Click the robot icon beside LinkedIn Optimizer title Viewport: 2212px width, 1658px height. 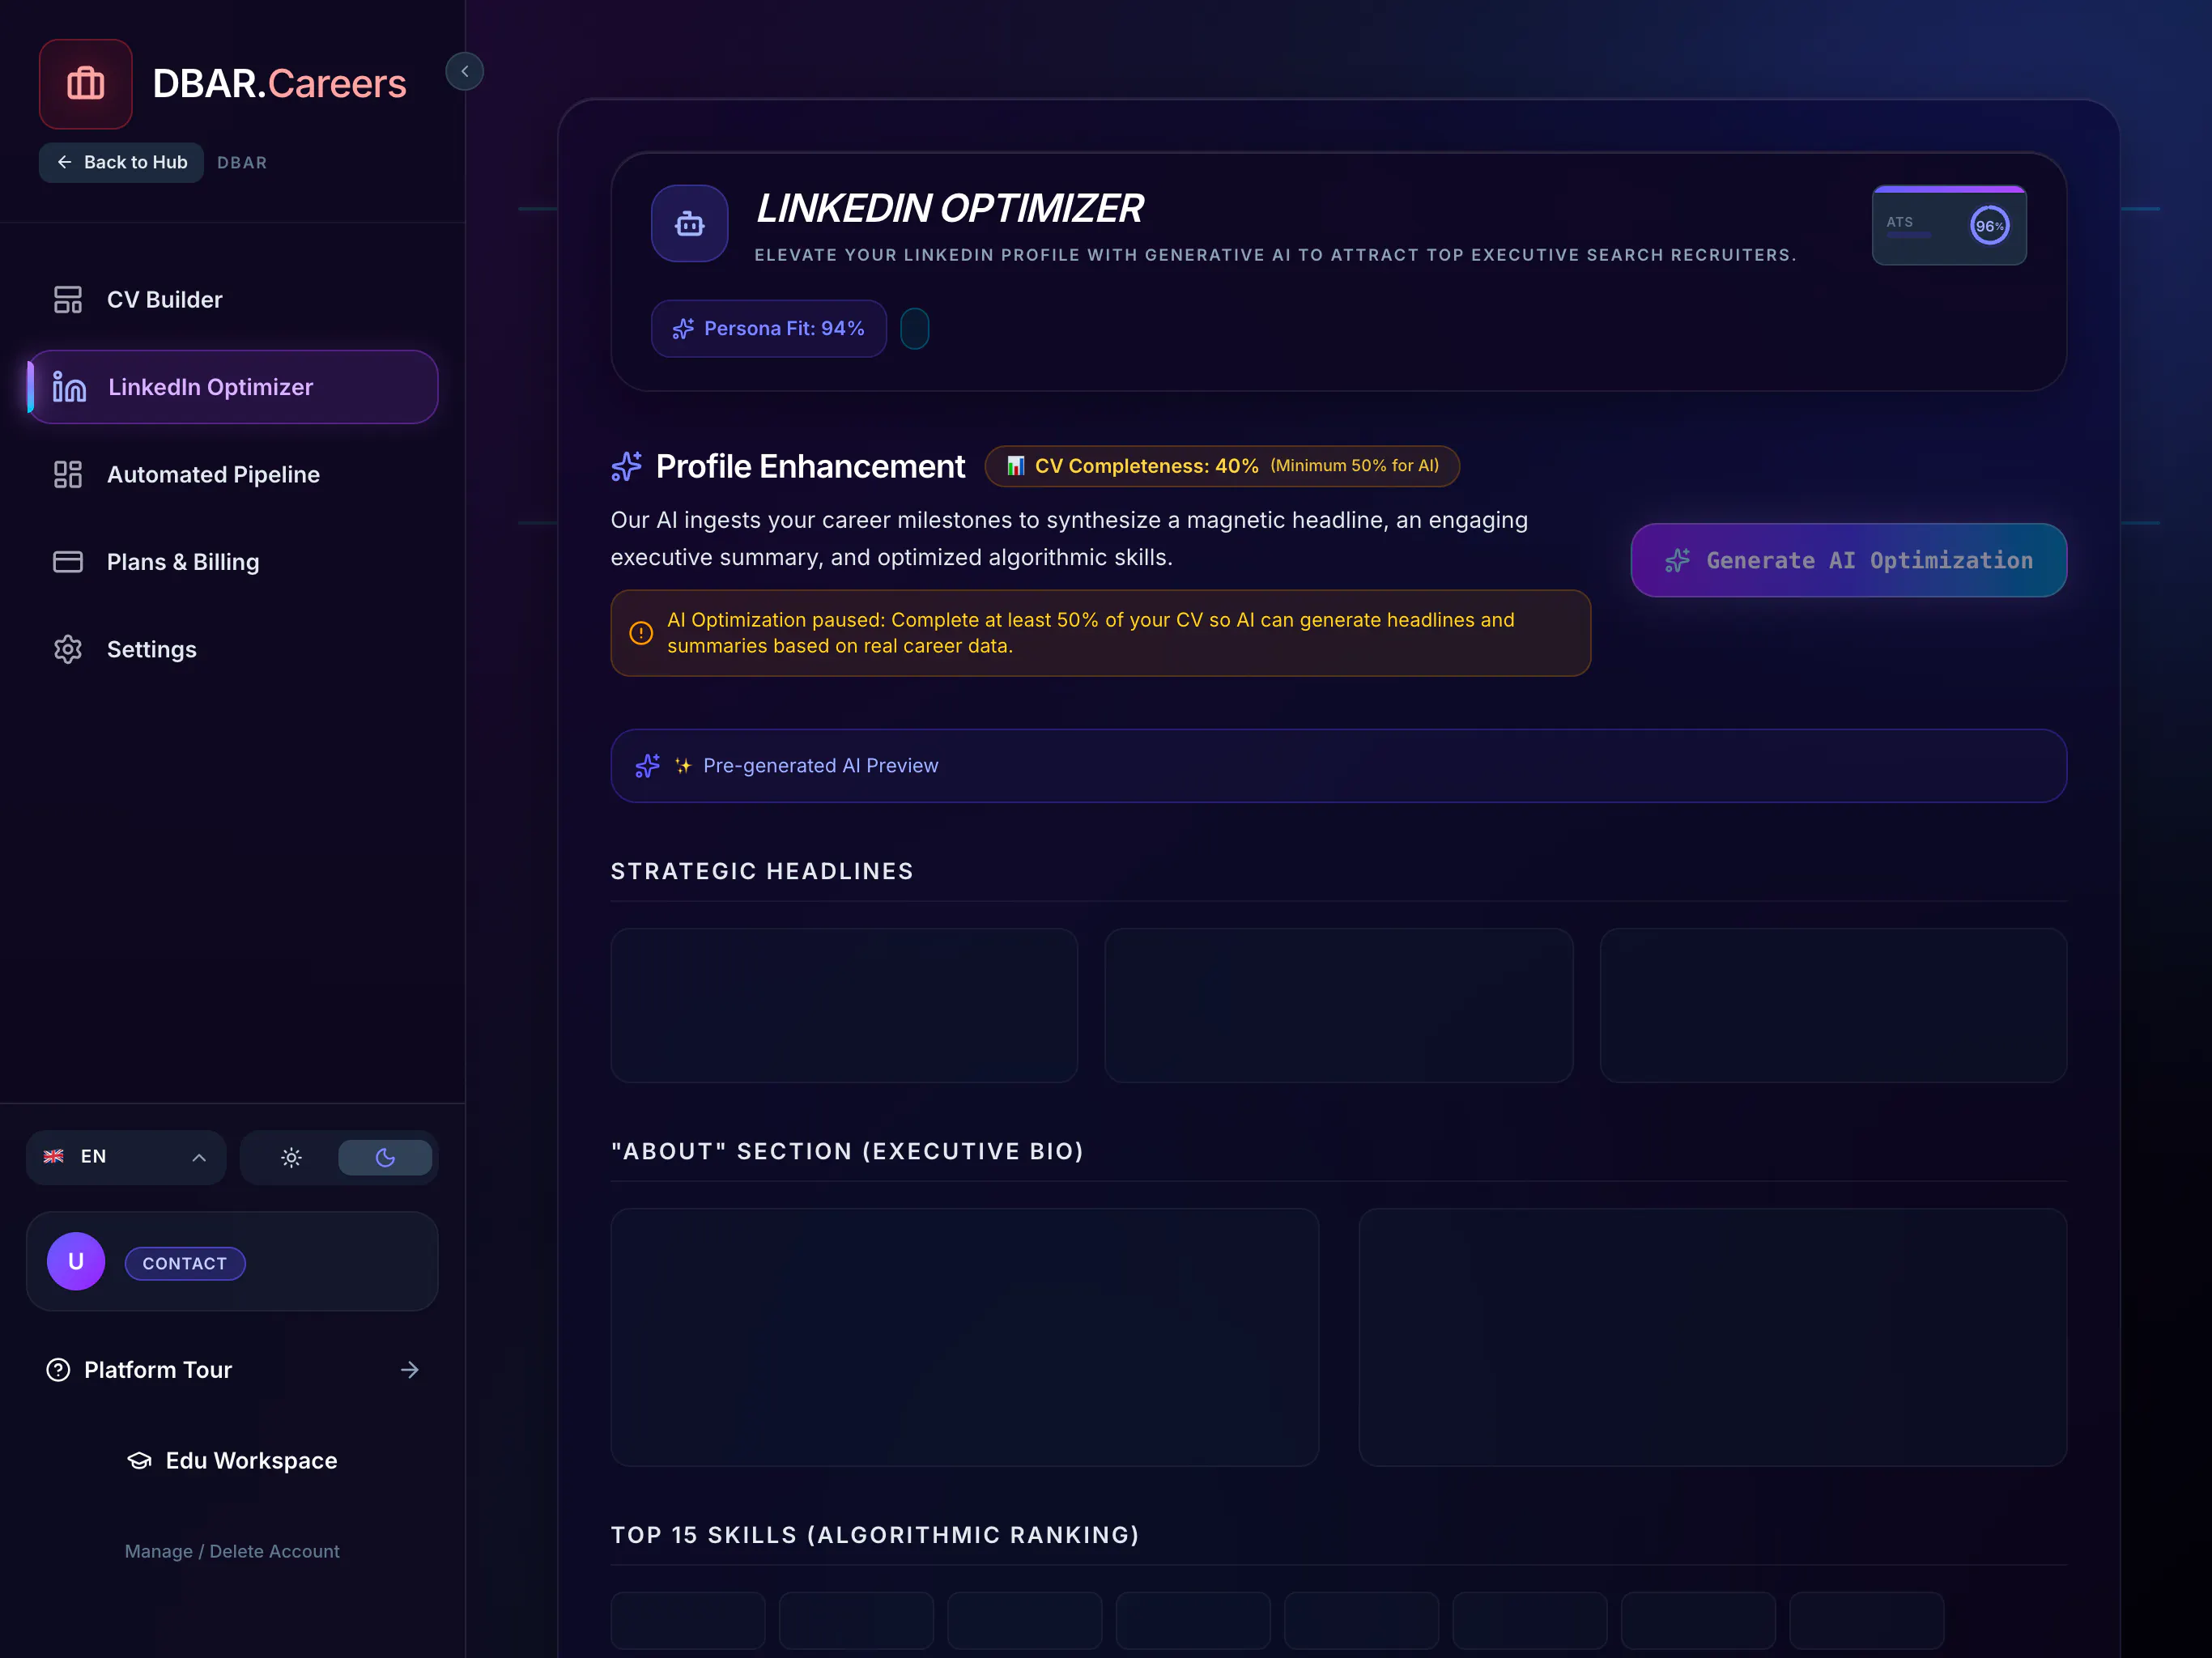(x=689, y=223)
